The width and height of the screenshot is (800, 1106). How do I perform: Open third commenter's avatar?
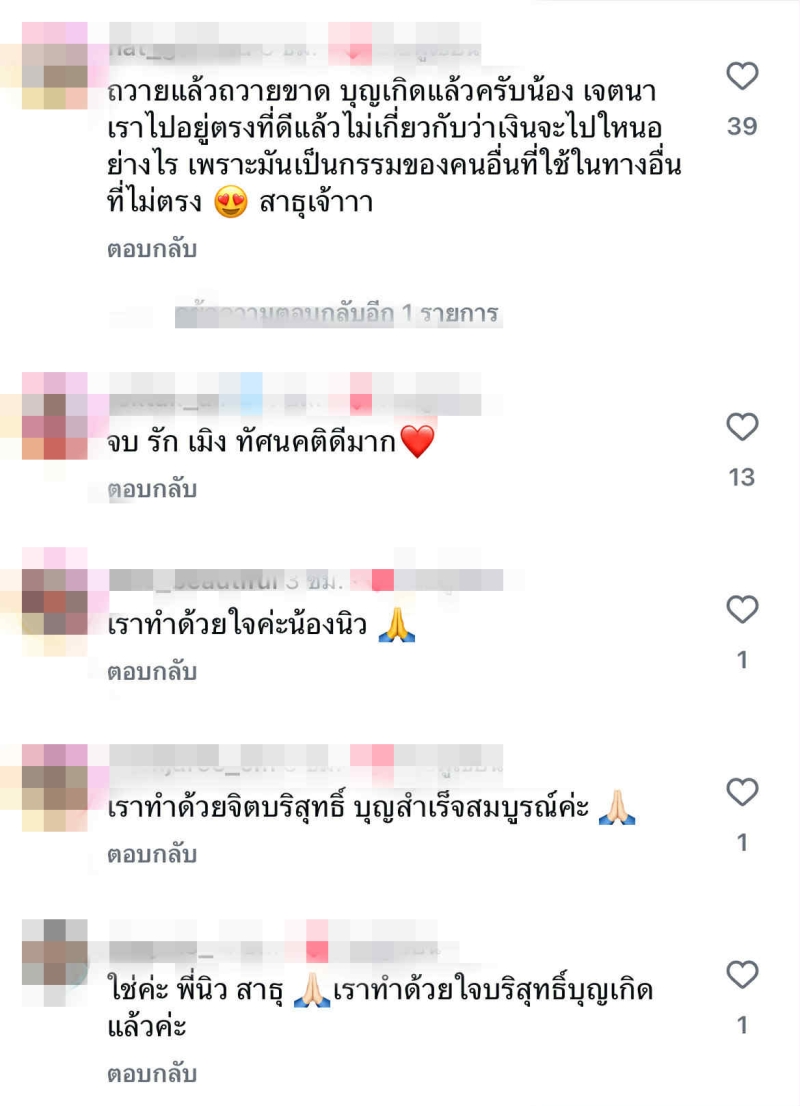55,592
